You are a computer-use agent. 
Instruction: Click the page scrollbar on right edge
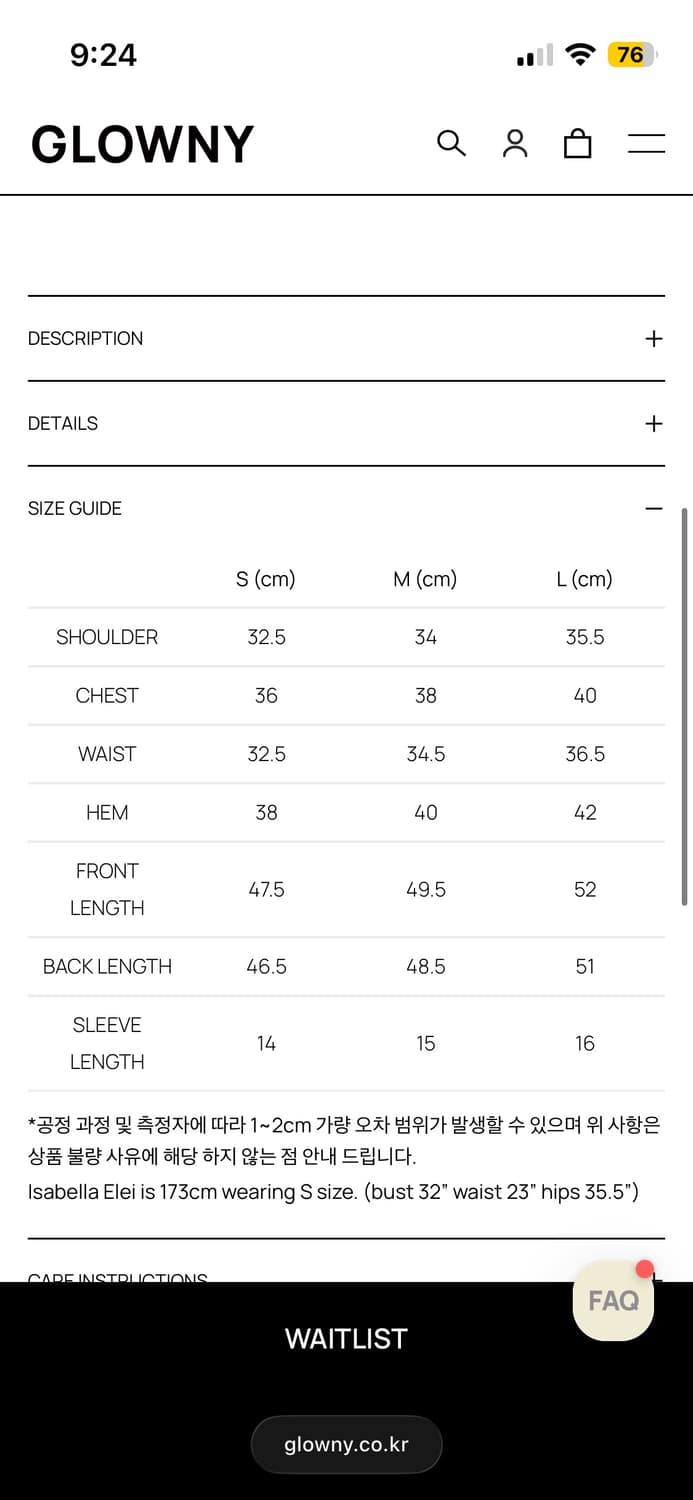coord(685,706)
